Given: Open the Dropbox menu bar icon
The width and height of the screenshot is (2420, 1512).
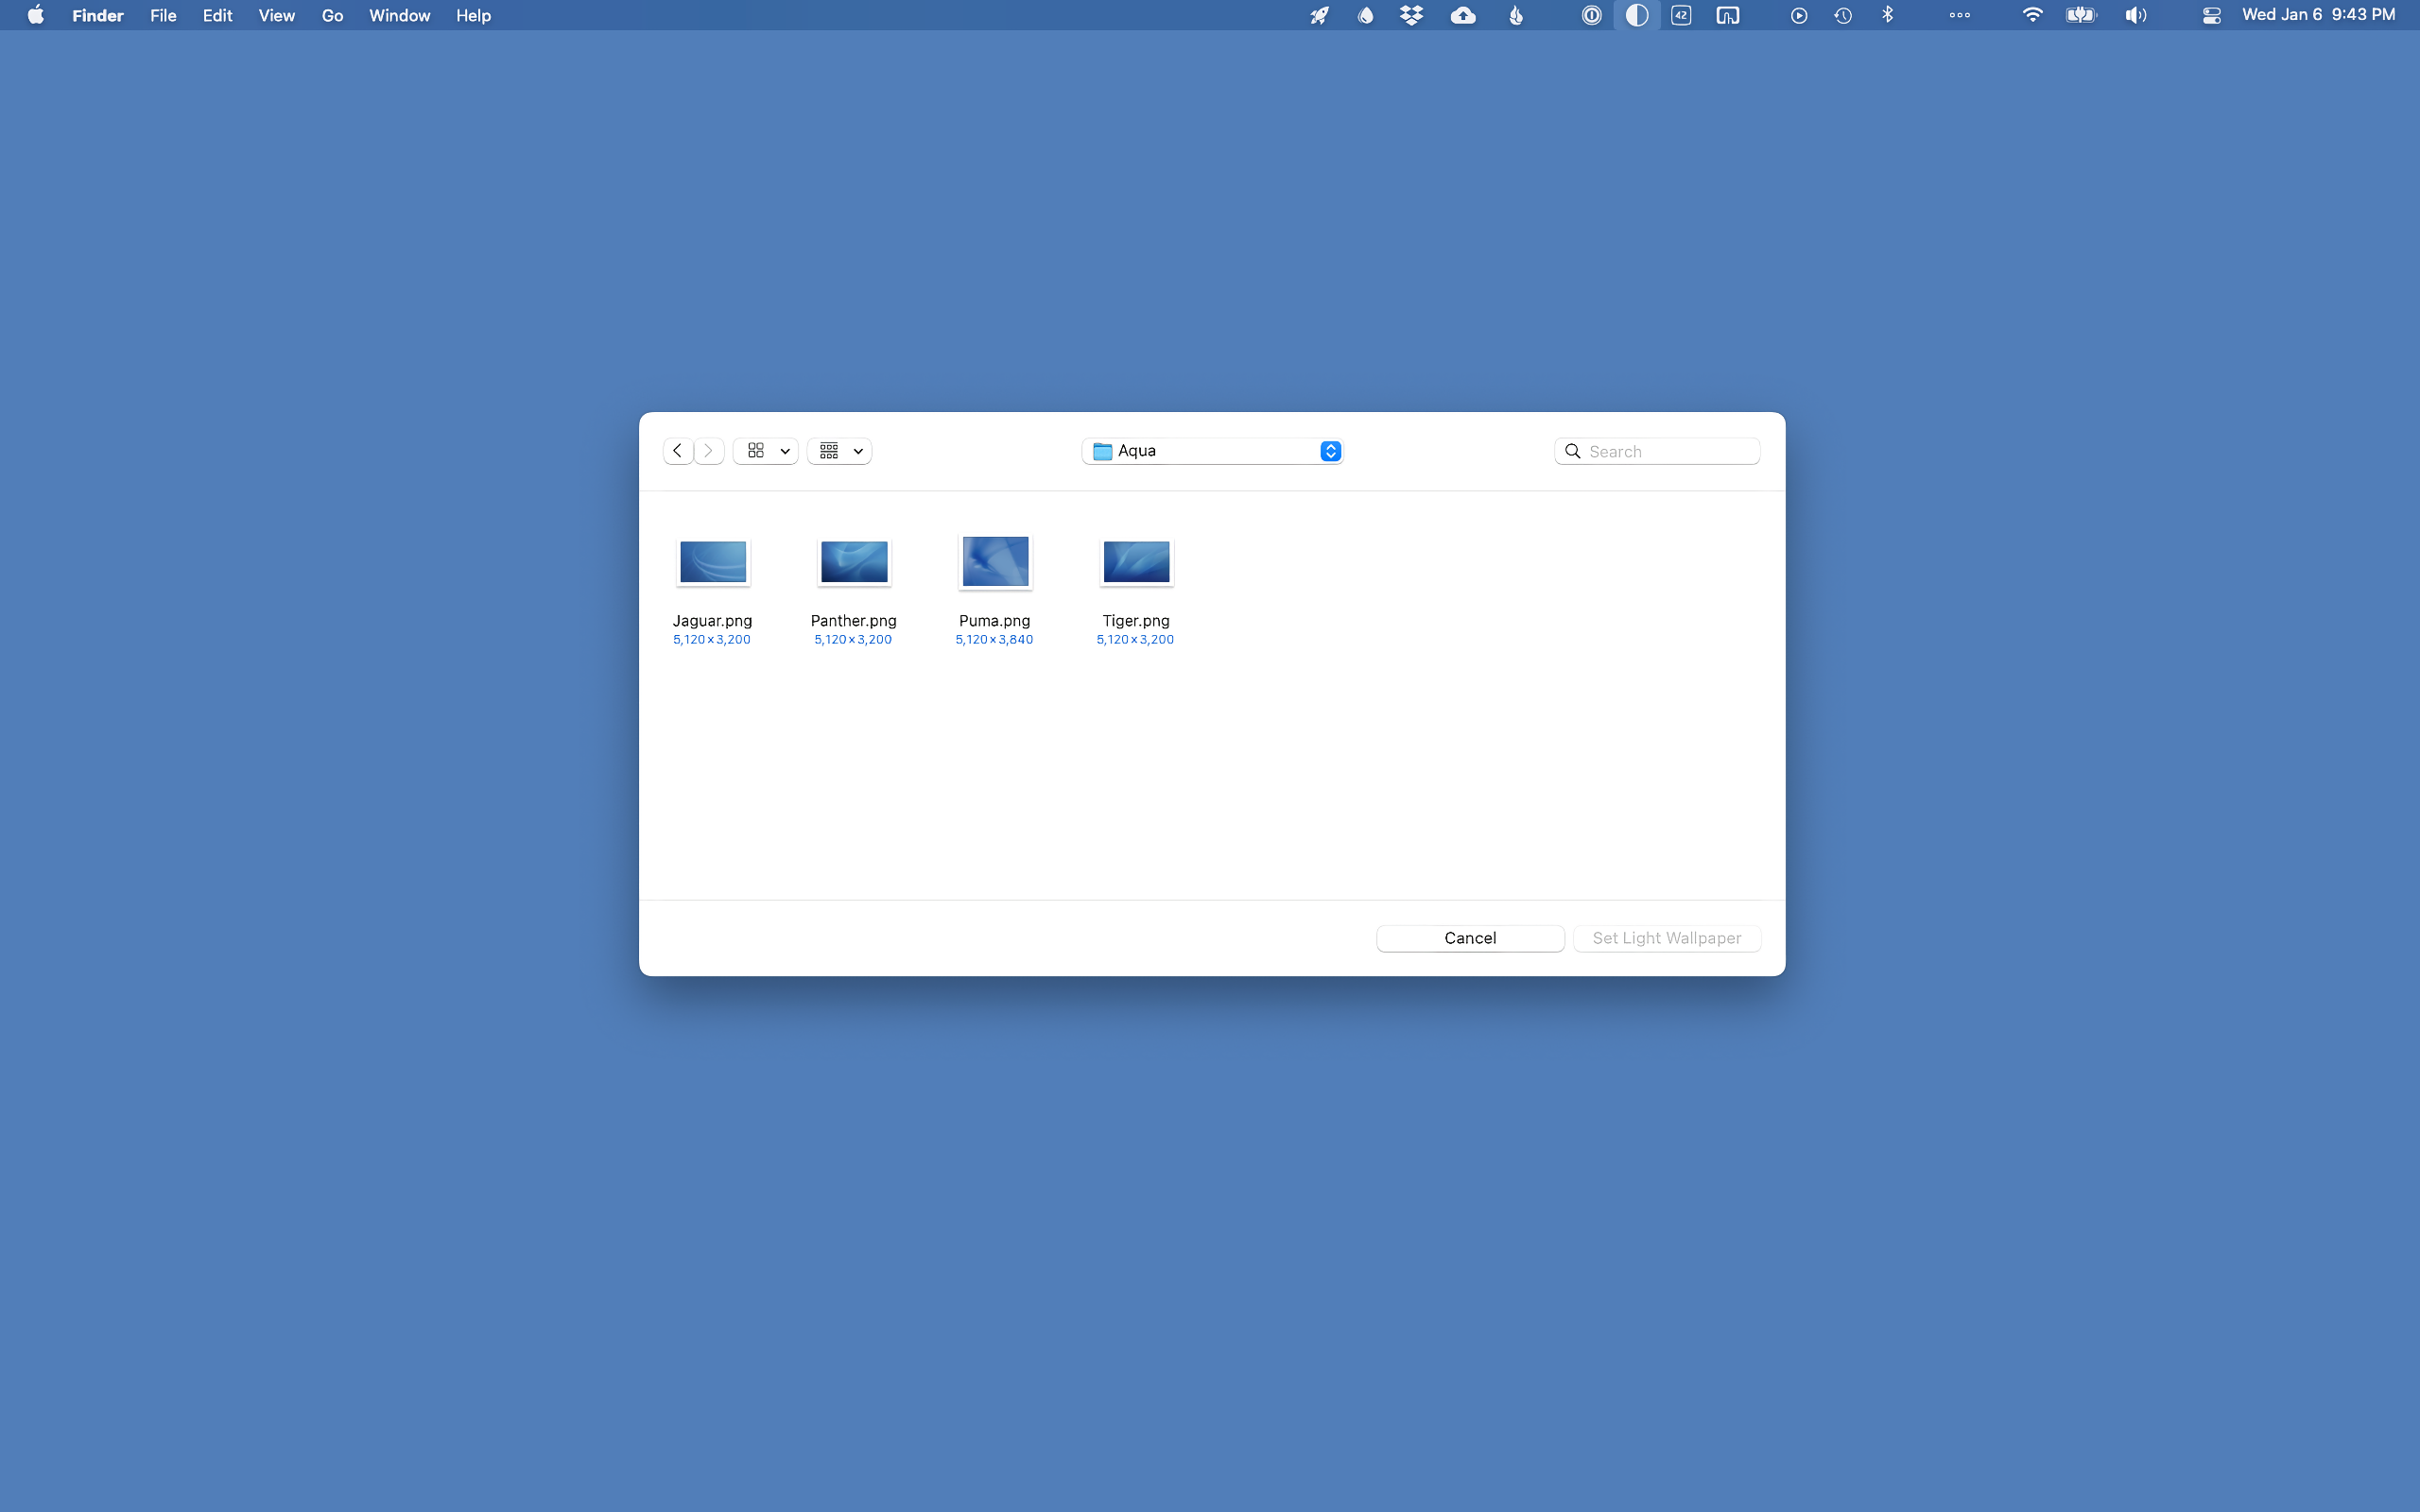Looking at the screenshot, I should [1411, 15].
